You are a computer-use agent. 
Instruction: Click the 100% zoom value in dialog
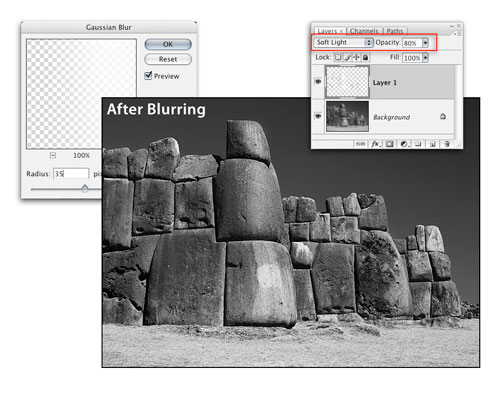pyautogui.click(x=81, y=155)
